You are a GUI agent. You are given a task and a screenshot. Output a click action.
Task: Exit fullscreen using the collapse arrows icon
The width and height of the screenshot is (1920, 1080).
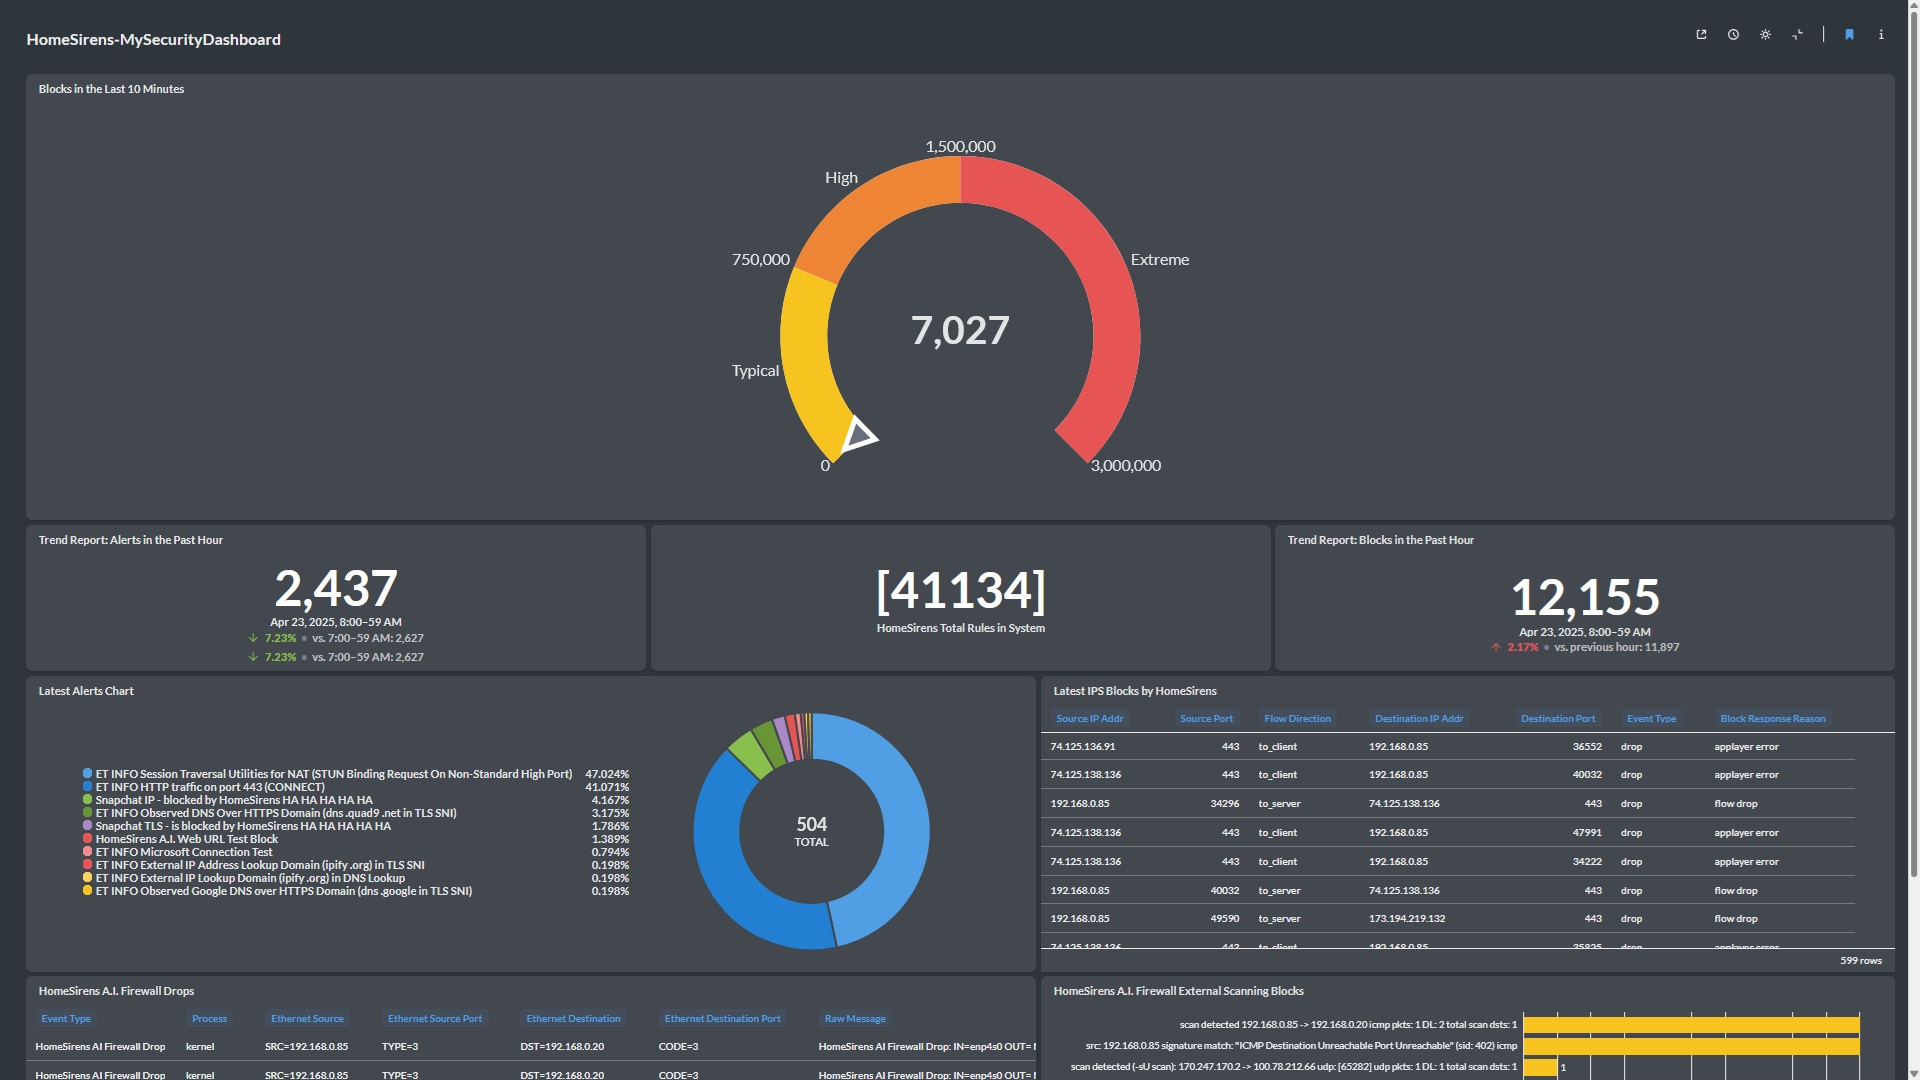1797,35
